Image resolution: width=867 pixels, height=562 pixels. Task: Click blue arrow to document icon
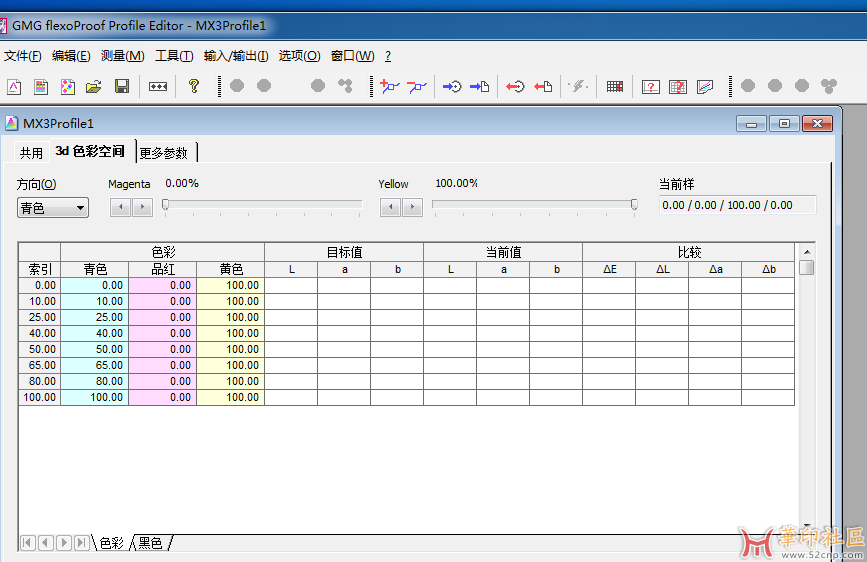tap(479, 86)
